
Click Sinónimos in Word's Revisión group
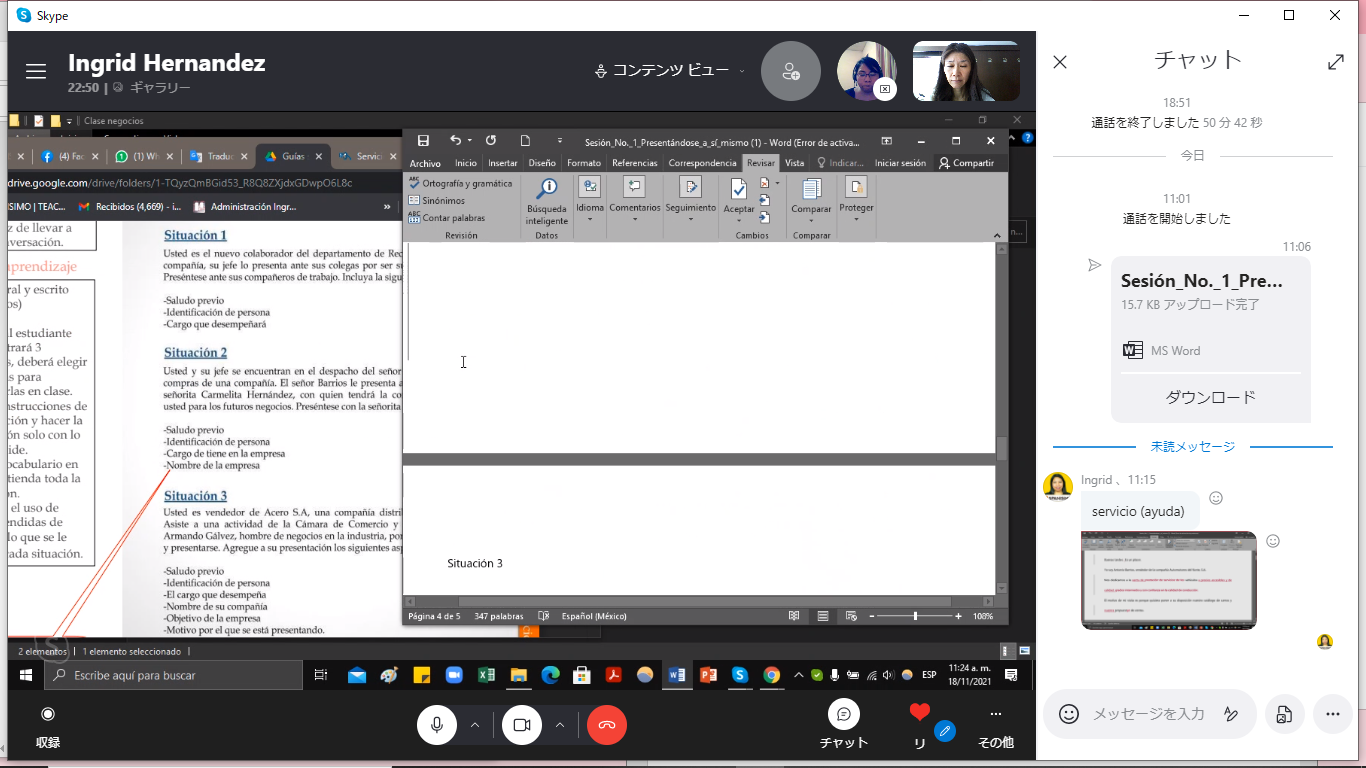pos(436,201)
